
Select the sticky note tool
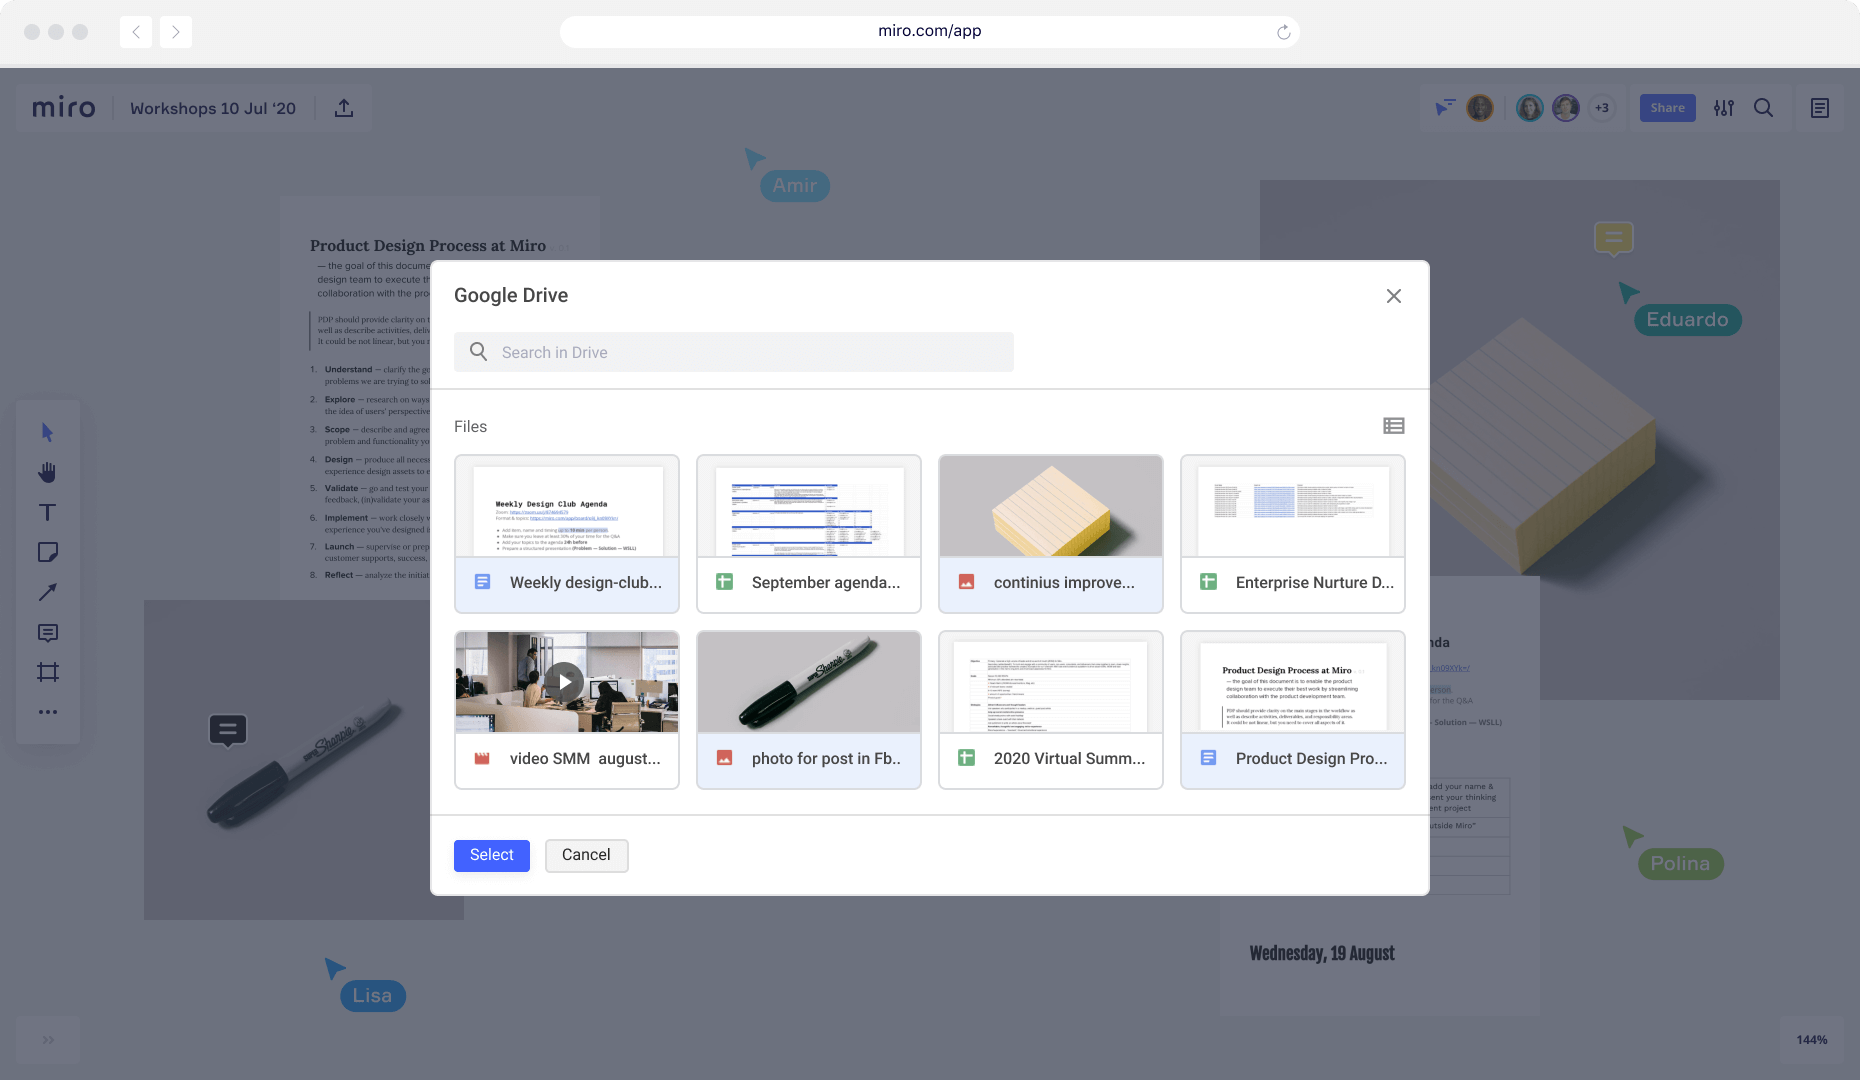(x=47, y=552)
